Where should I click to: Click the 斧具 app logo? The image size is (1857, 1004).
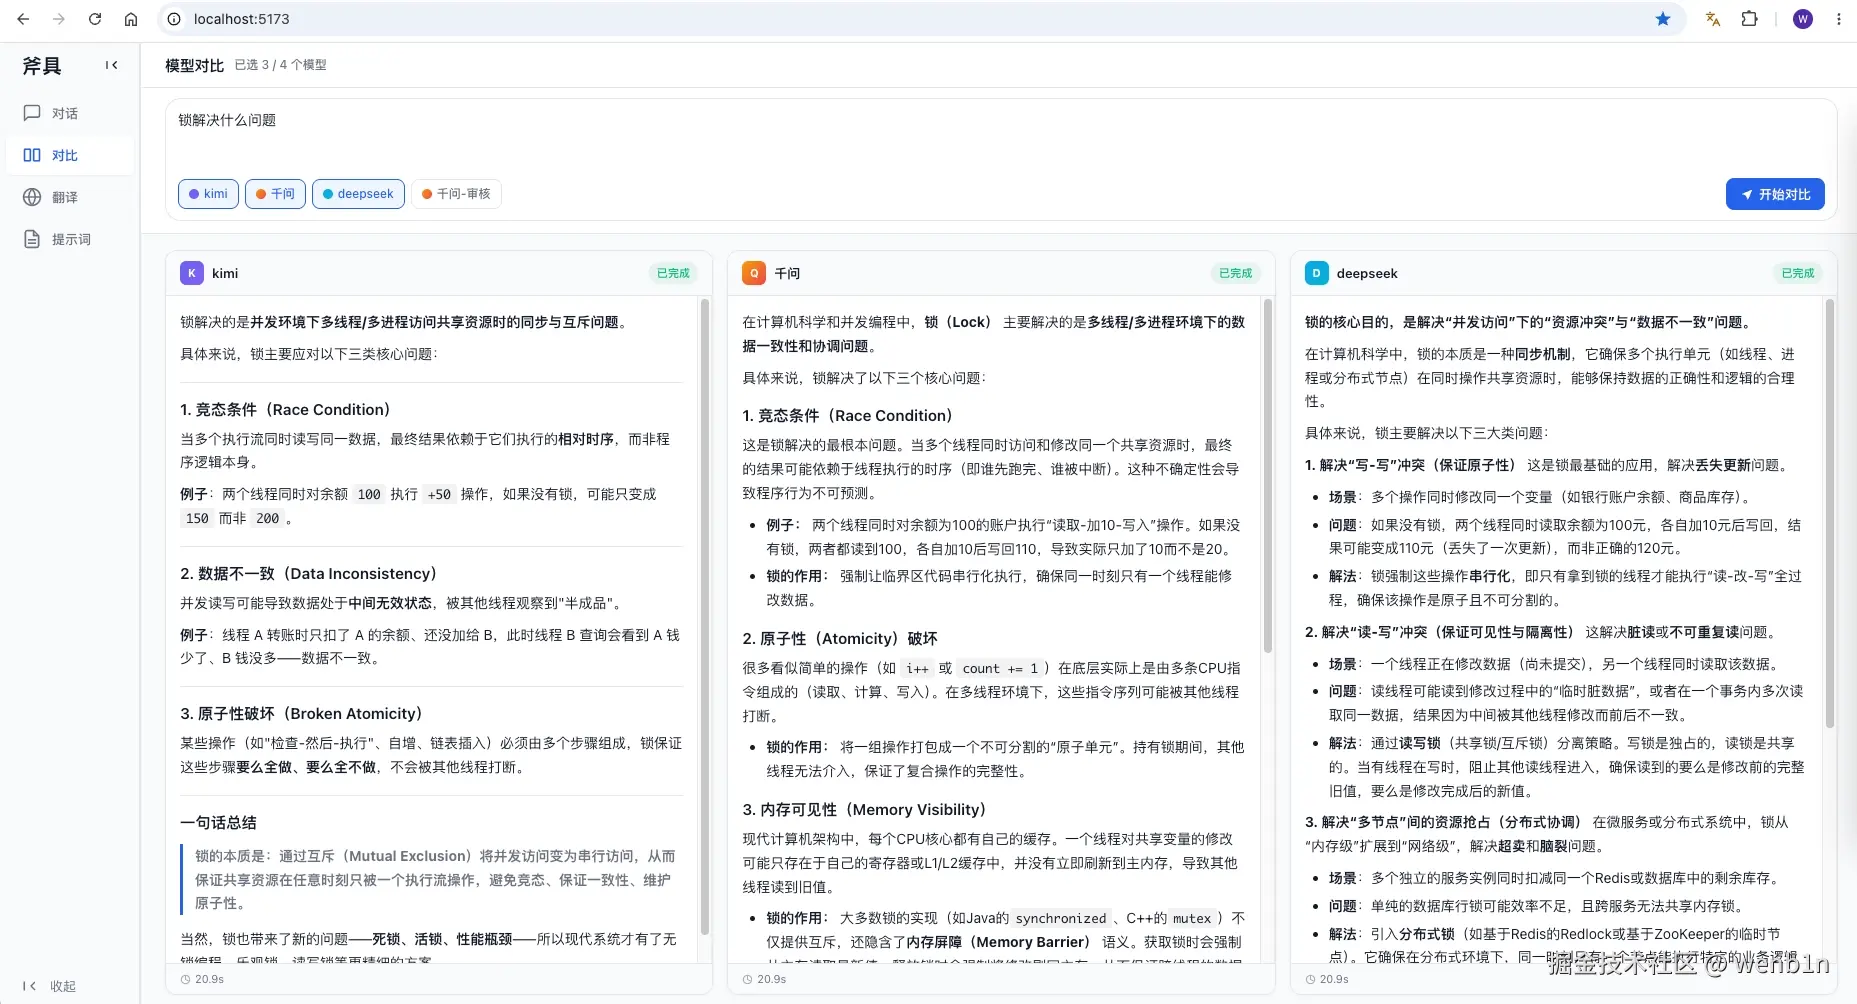coord(42,66)
